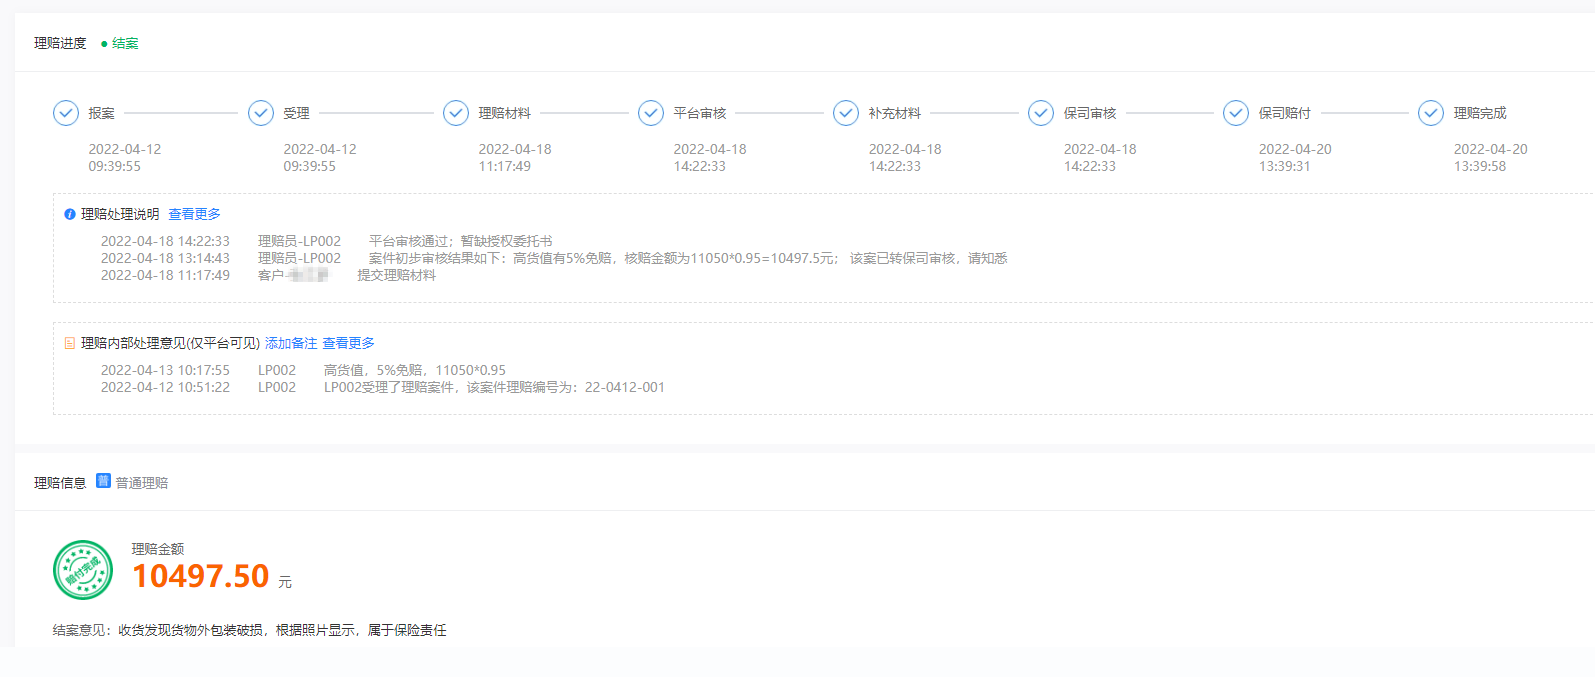This screenshot has height=677, width=1595.
Task: Click the 2022-04-13 10:17:55 note timestamp
Action: (165, 370)
